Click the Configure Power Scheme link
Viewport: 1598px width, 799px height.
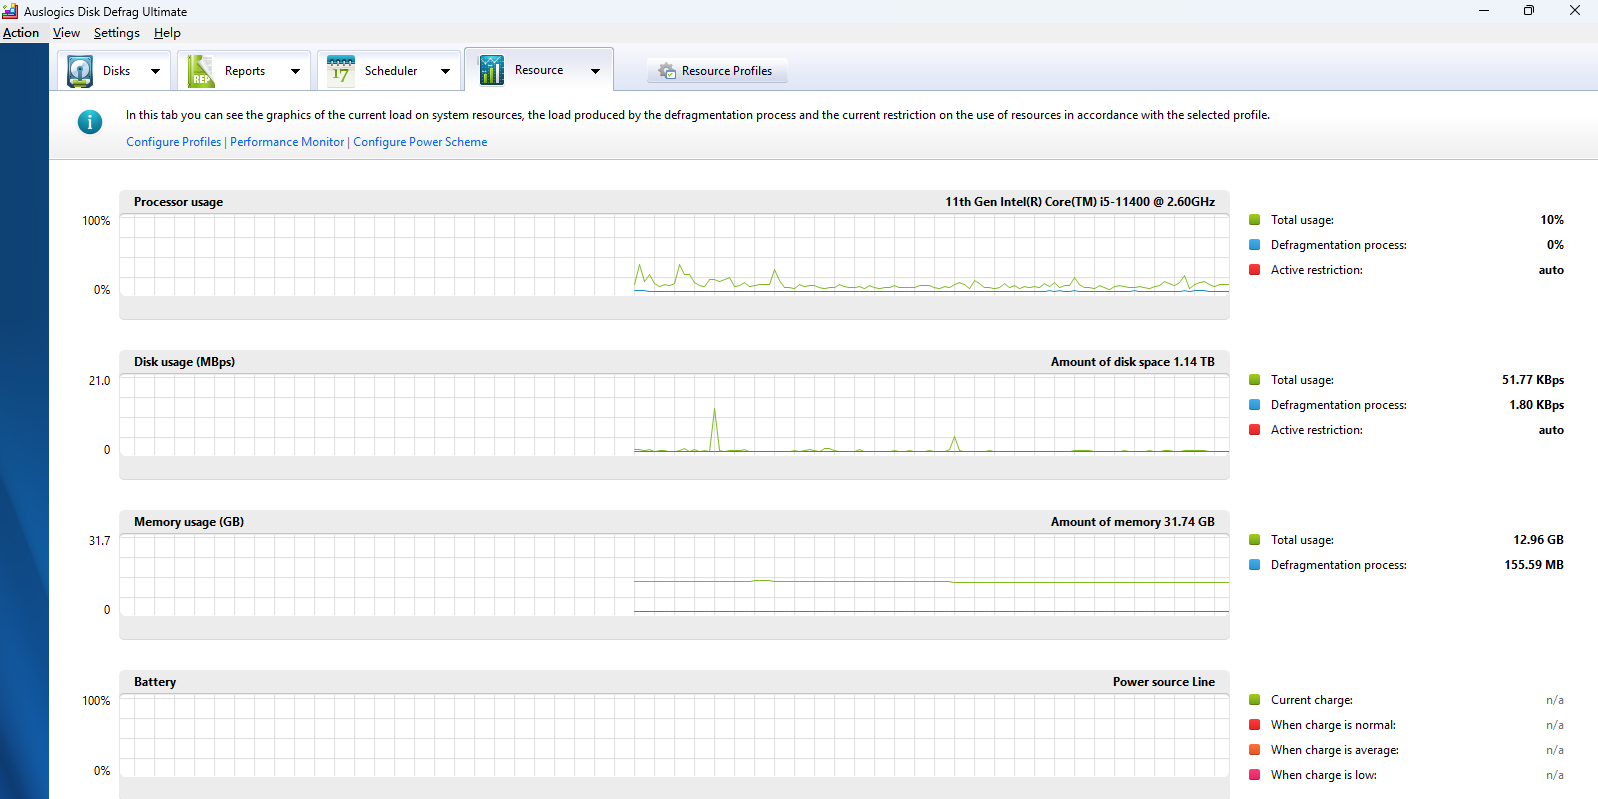(420, 142)
